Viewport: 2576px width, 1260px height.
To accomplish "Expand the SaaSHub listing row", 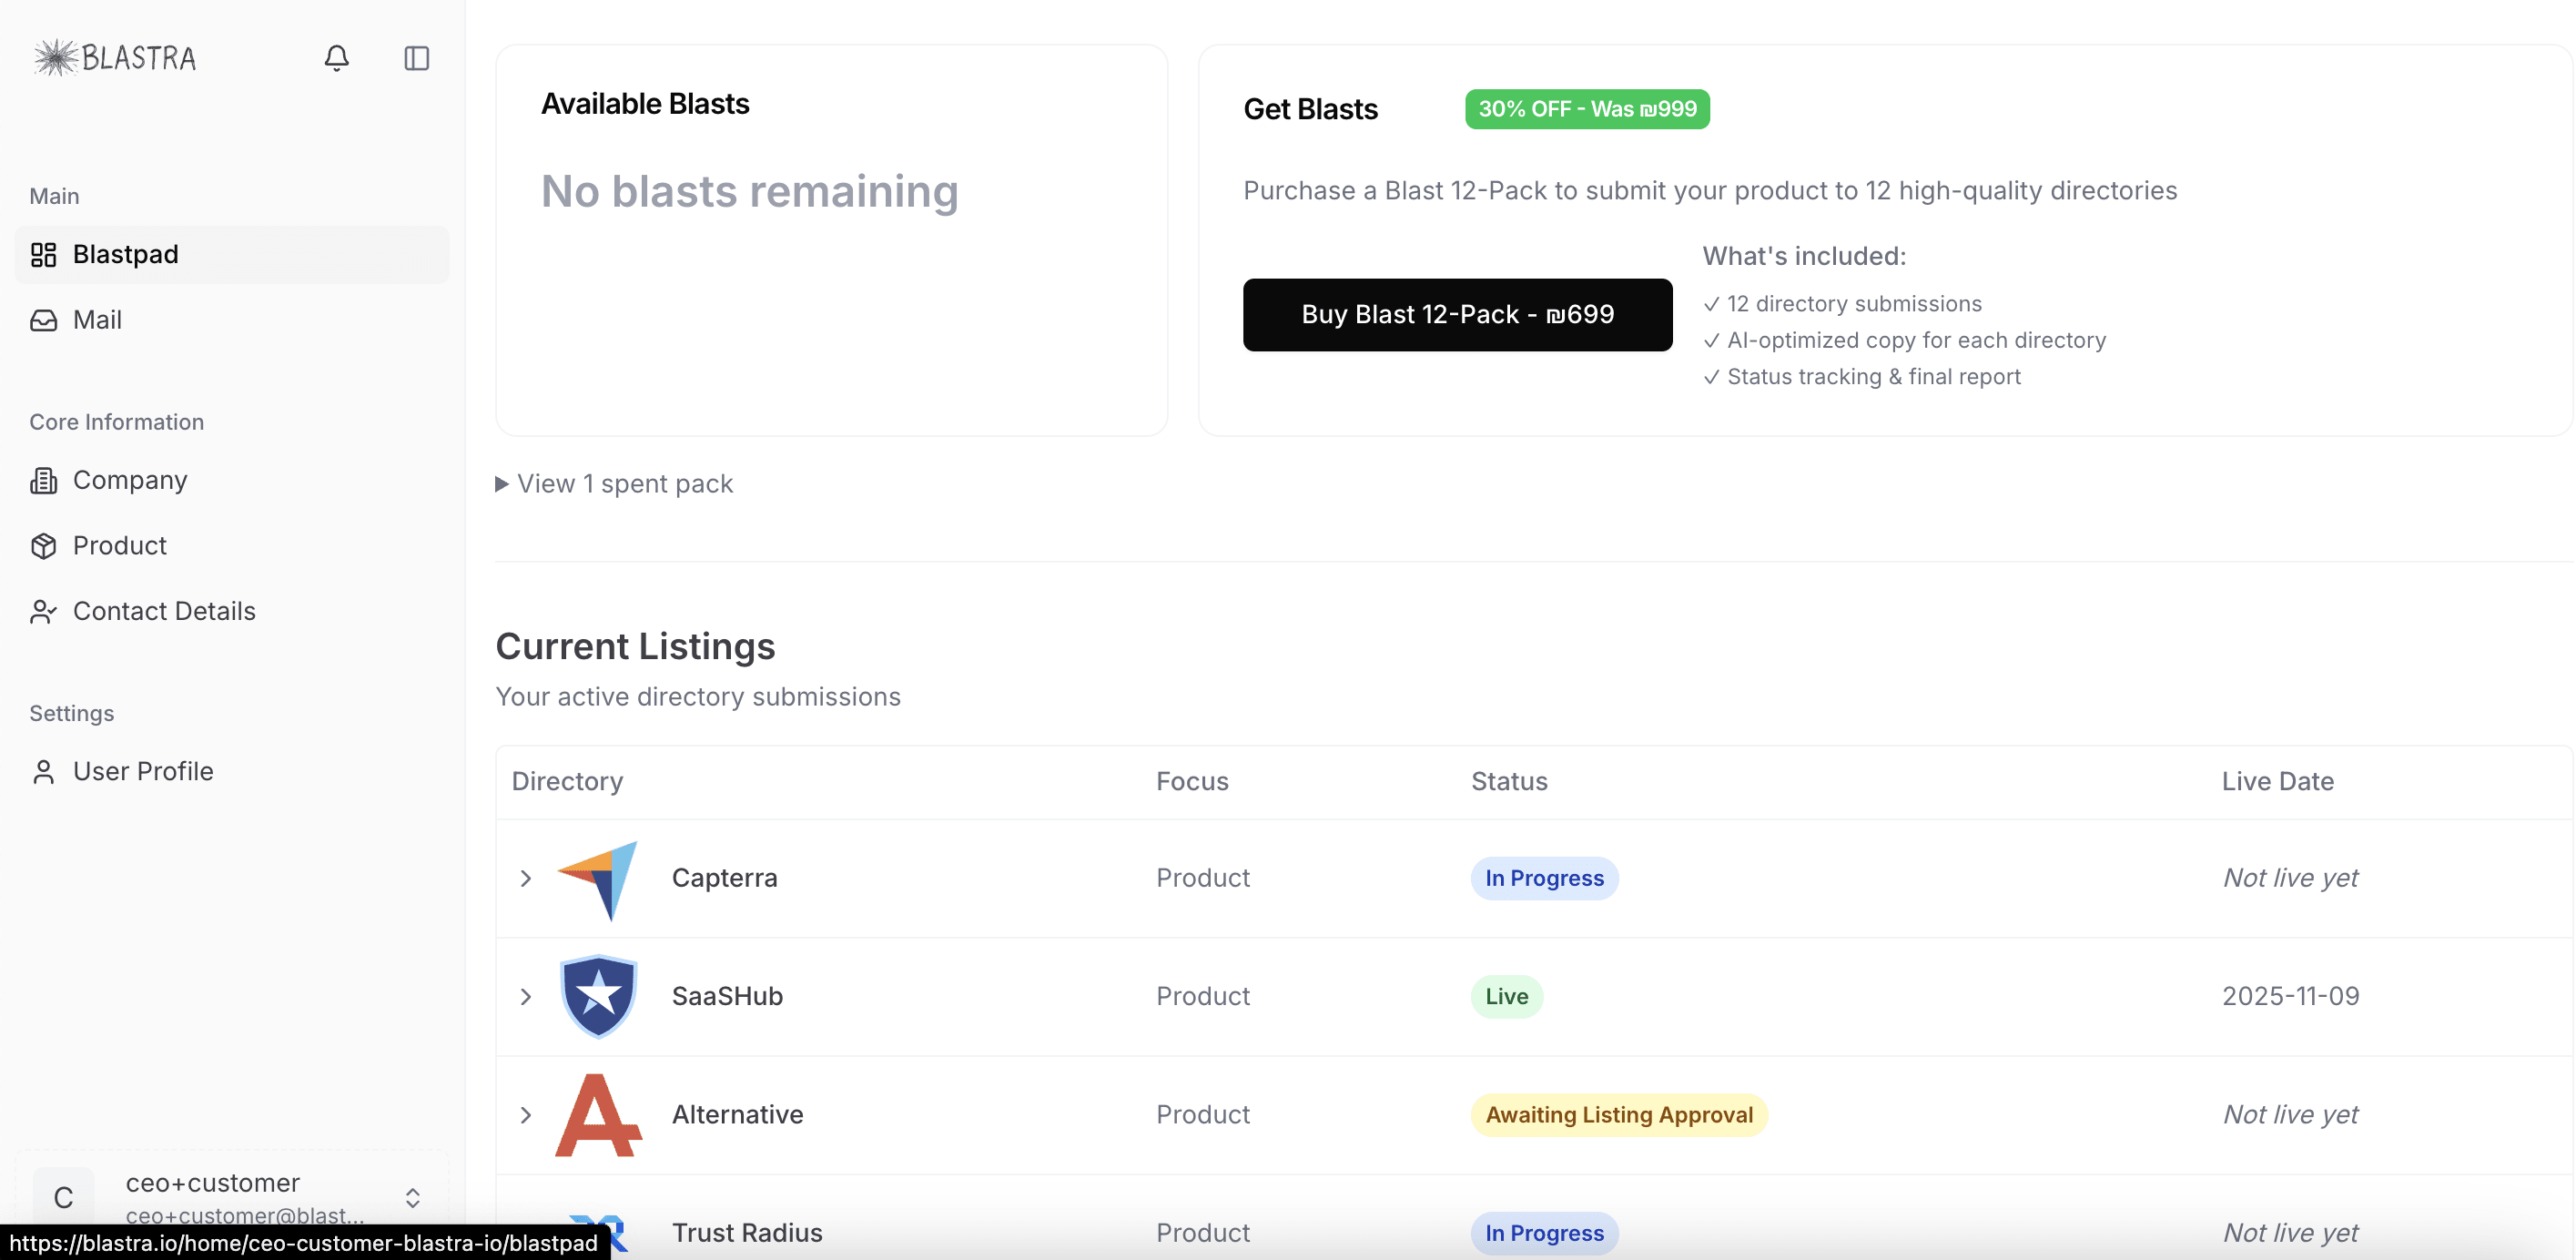I will pos(526,996).
